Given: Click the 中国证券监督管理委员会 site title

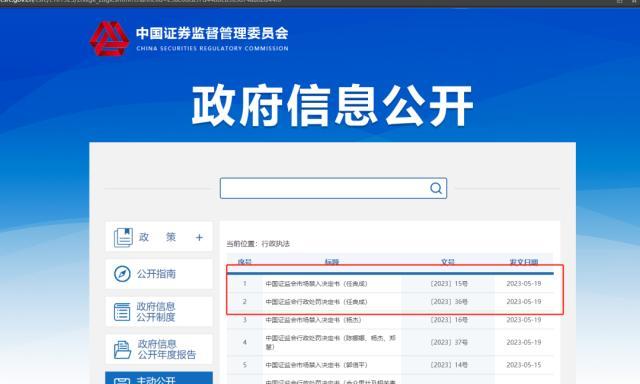Looking at the screenshot, I should (x=212, y=33).
